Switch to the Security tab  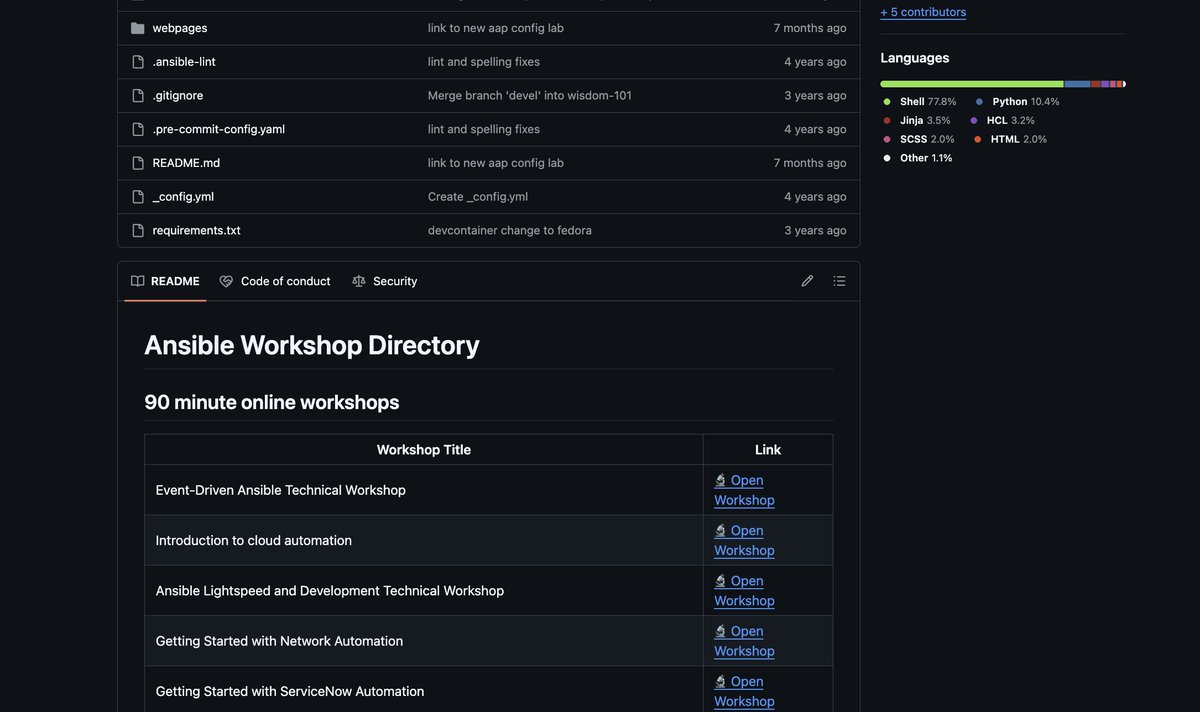(396, 279)
